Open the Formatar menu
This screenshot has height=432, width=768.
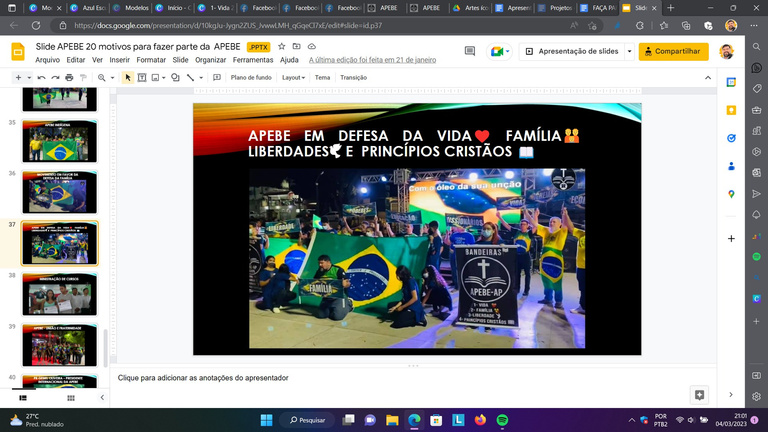click(x=151, y=60)
